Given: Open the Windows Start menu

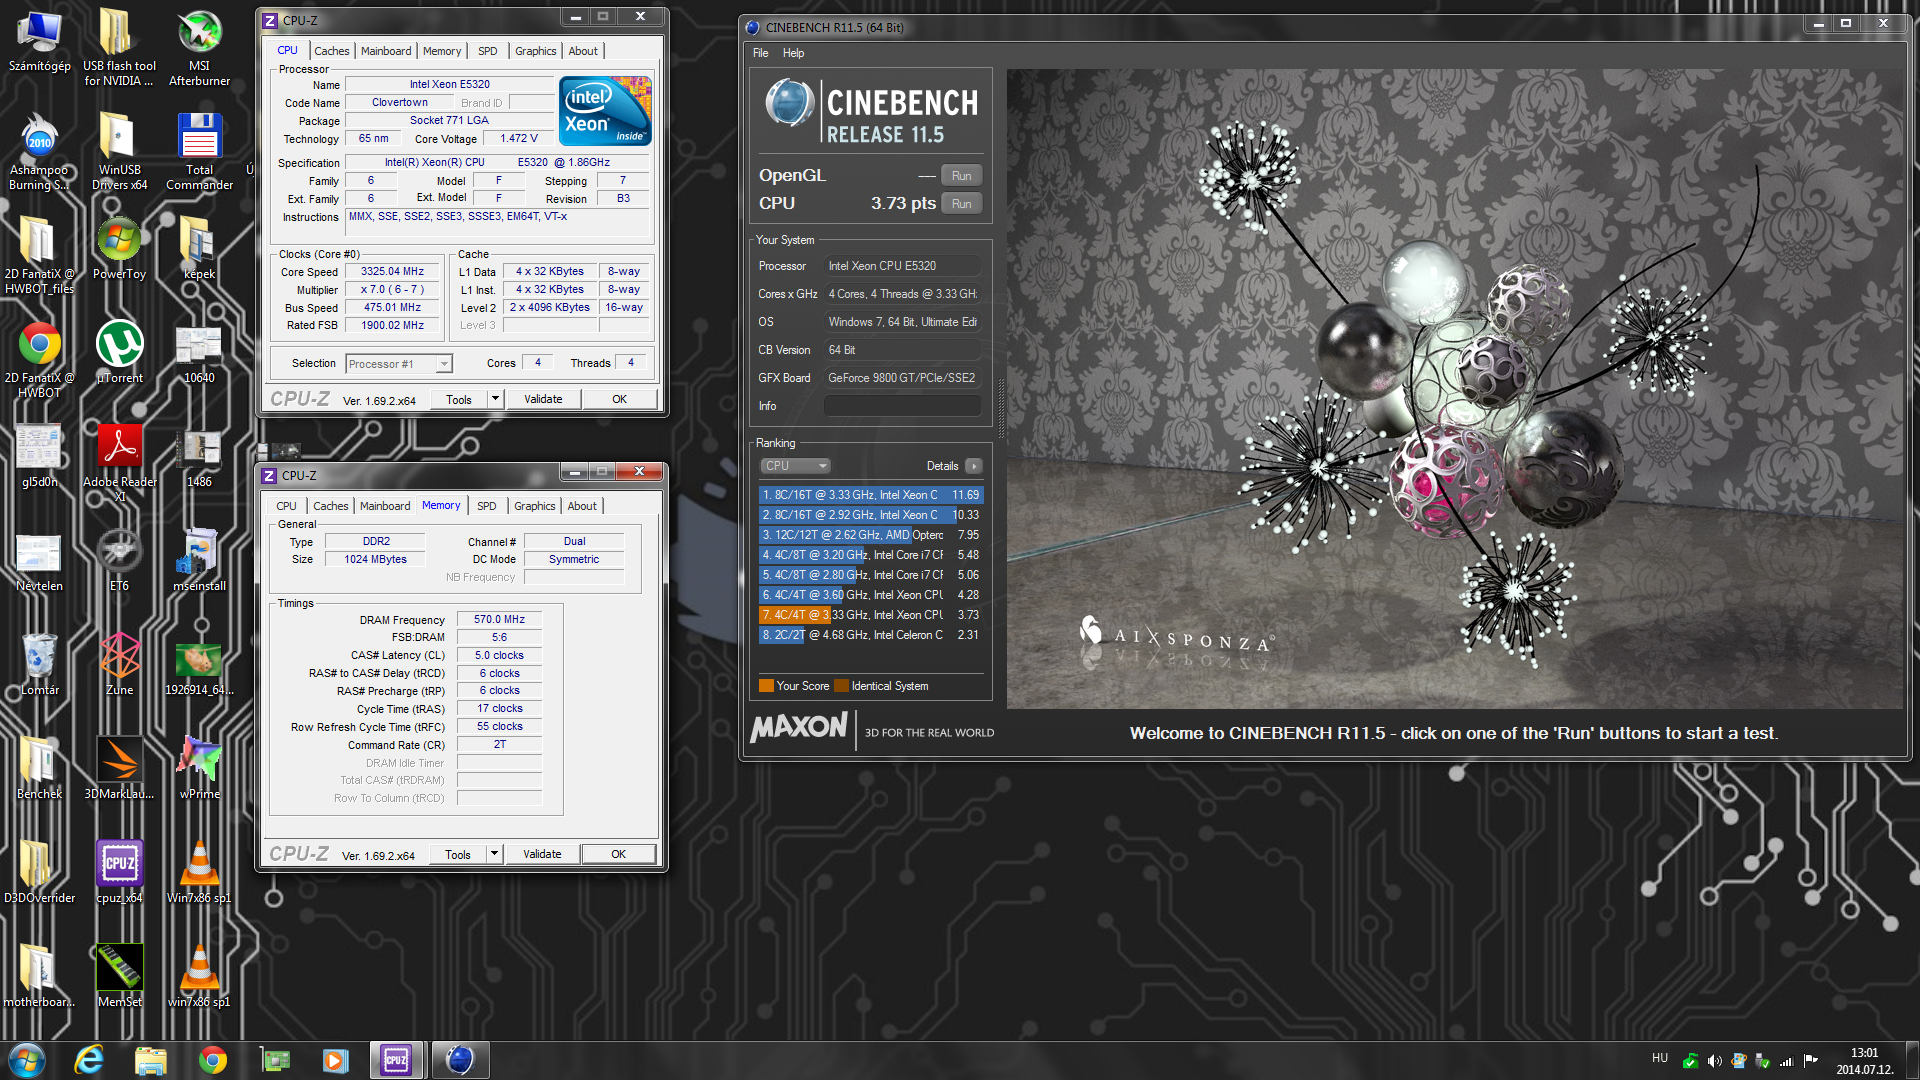Looking at the screenshot, I should point(27,1060).
